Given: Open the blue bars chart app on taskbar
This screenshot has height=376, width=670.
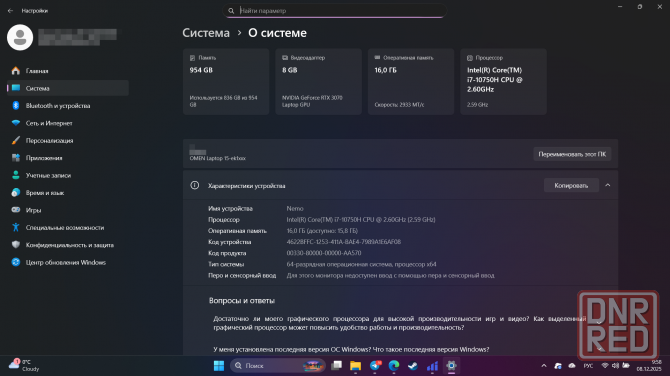Looking at the screenshot, I should click(x=432, y=366).
